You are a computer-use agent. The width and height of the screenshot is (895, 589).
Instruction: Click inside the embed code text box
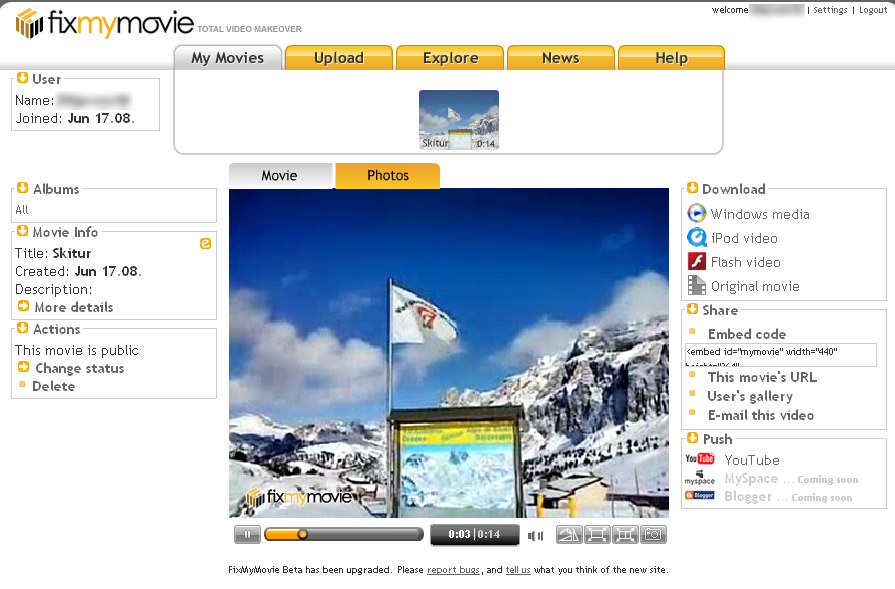coord(781,355)
